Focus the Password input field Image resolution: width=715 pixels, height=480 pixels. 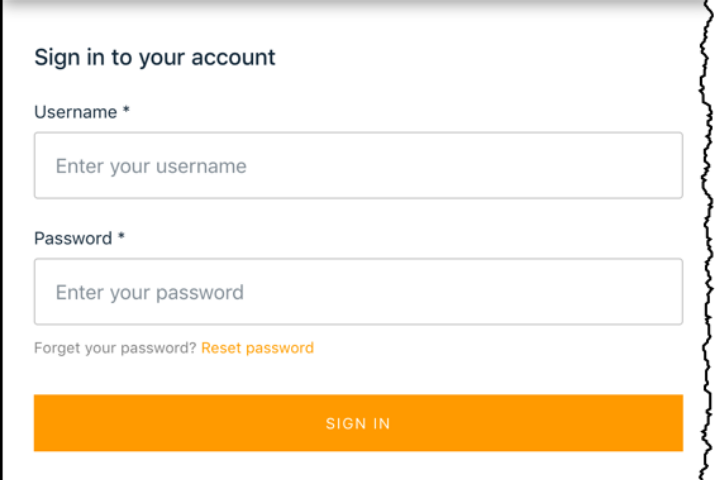[358, 292]
